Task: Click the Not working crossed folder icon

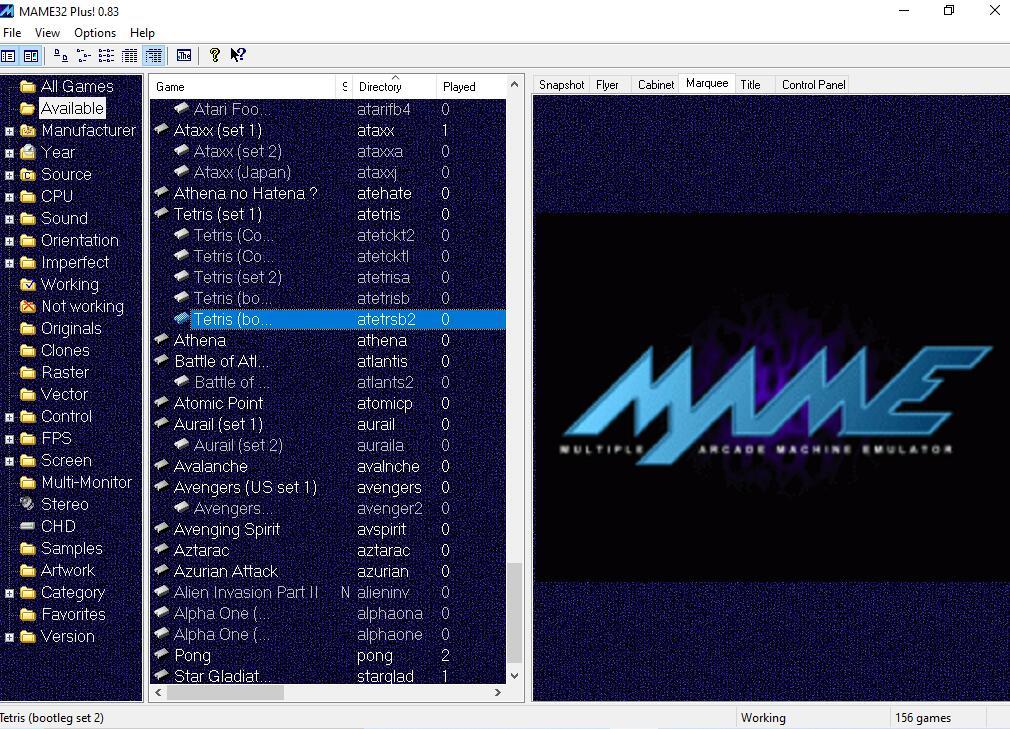Action: [28, 306]
